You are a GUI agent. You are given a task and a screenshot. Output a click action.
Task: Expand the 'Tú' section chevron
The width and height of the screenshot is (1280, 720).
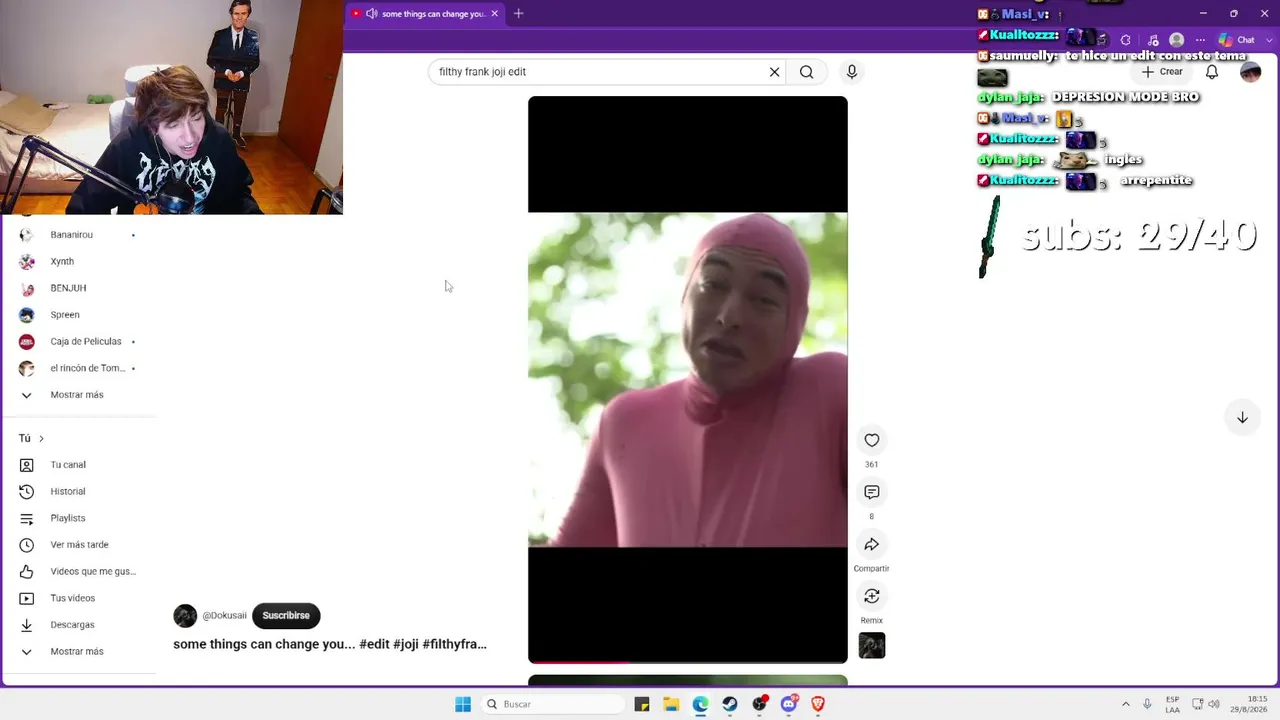41,438
